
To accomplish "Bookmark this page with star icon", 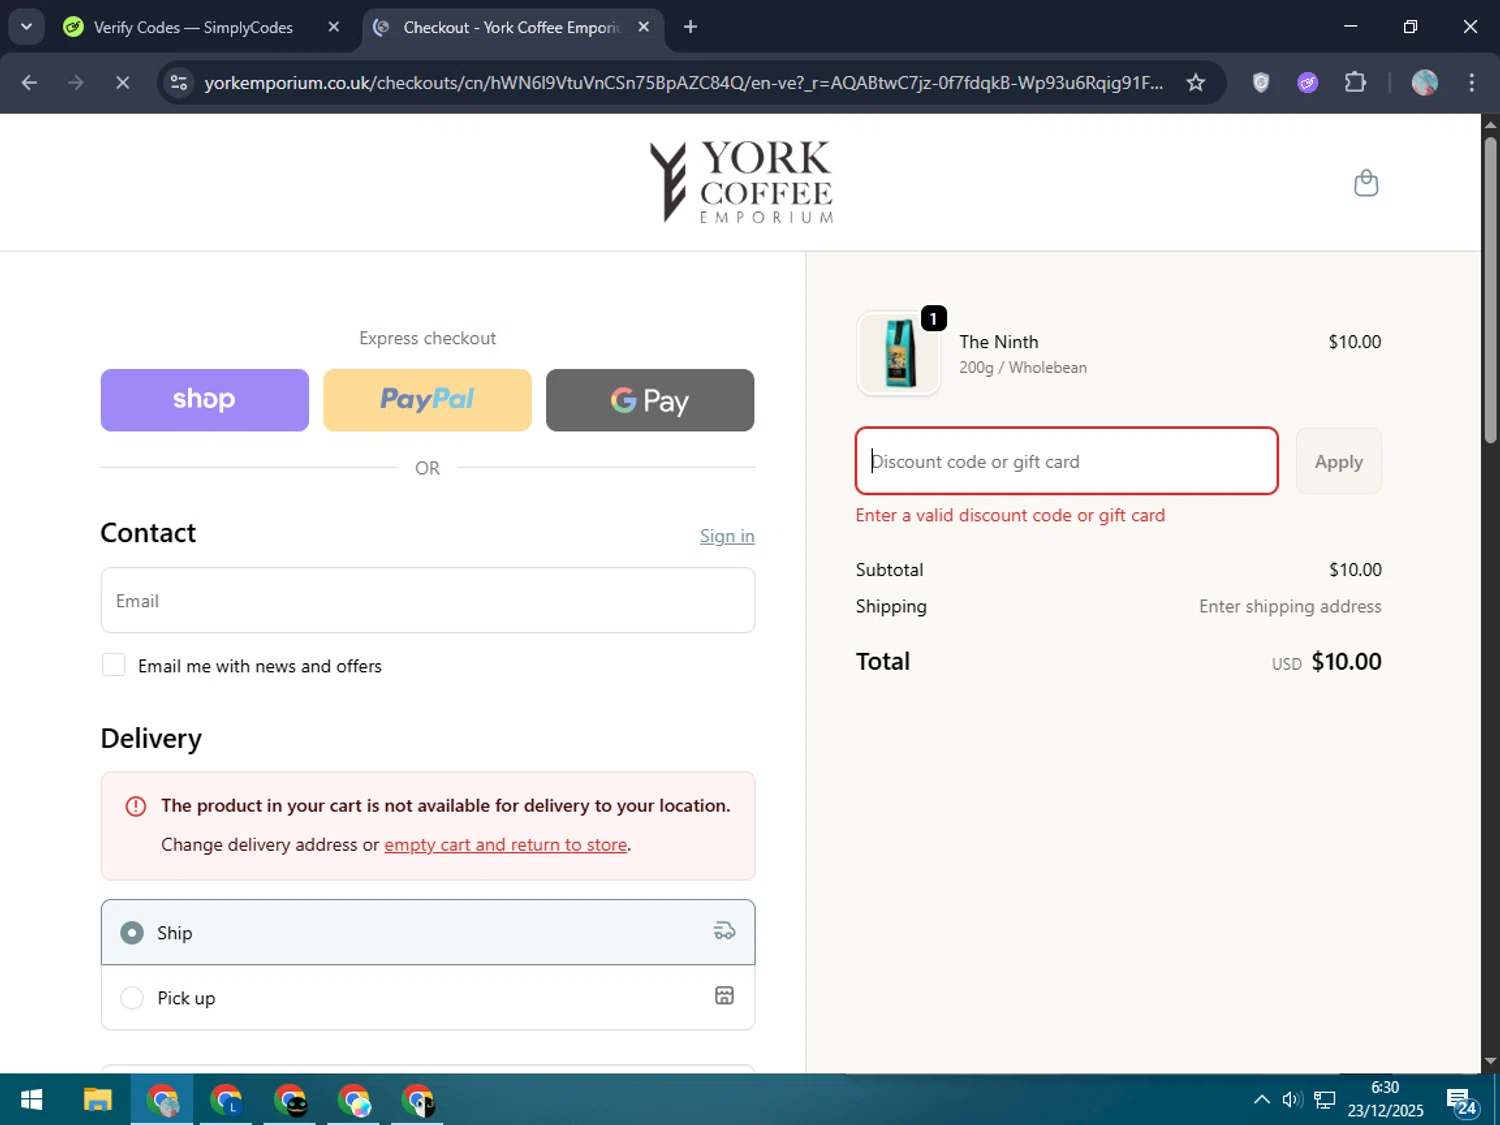I will (x=1195, y=83).
